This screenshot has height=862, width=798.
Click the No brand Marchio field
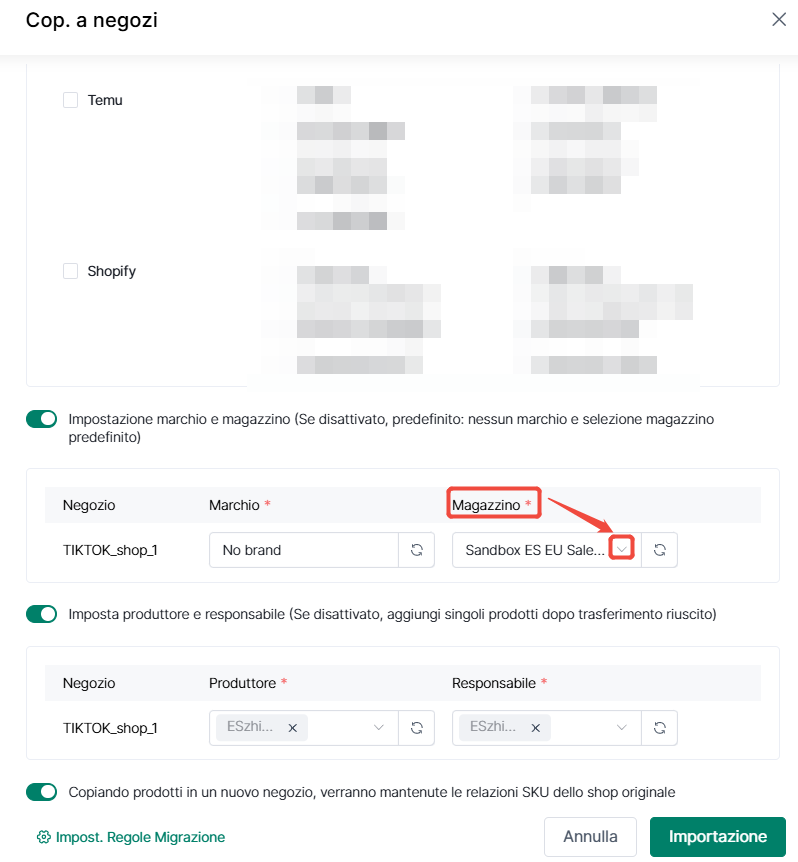tap(303, 550)
